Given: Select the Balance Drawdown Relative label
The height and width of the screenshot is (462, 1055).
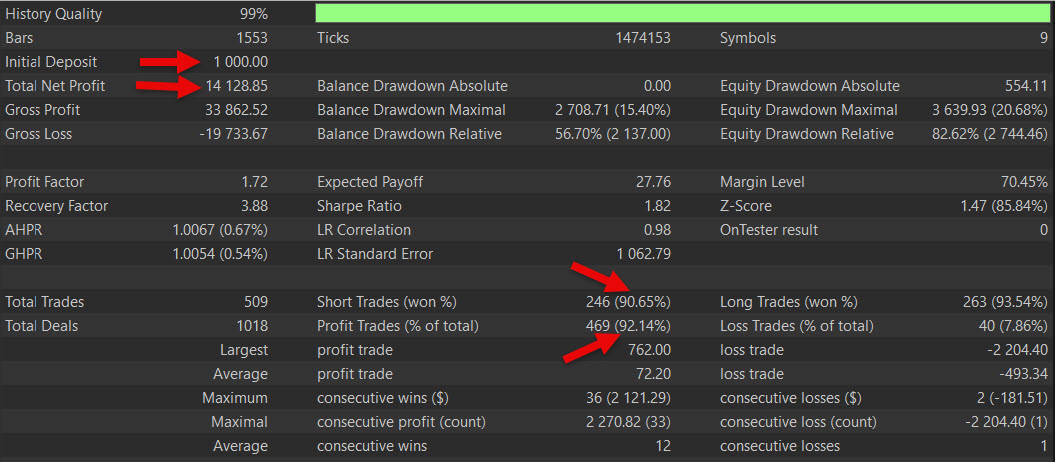Looking at the screenshot, I should coord(409,134).
